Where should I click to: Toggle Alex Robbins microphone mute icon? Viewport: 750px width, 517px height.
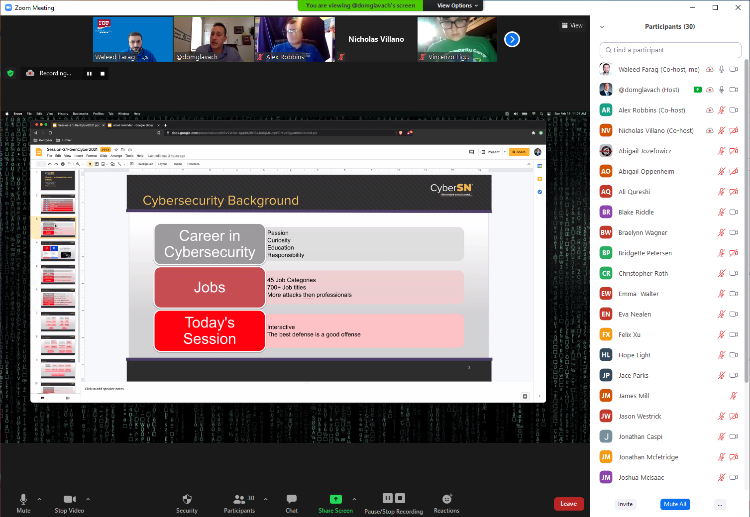[721, 110]
